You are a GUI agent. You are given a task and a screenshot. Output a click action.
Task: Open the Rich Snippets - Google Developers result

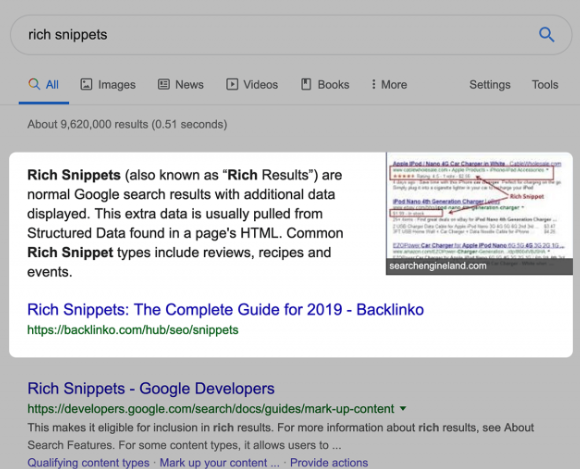pos(151,389)
